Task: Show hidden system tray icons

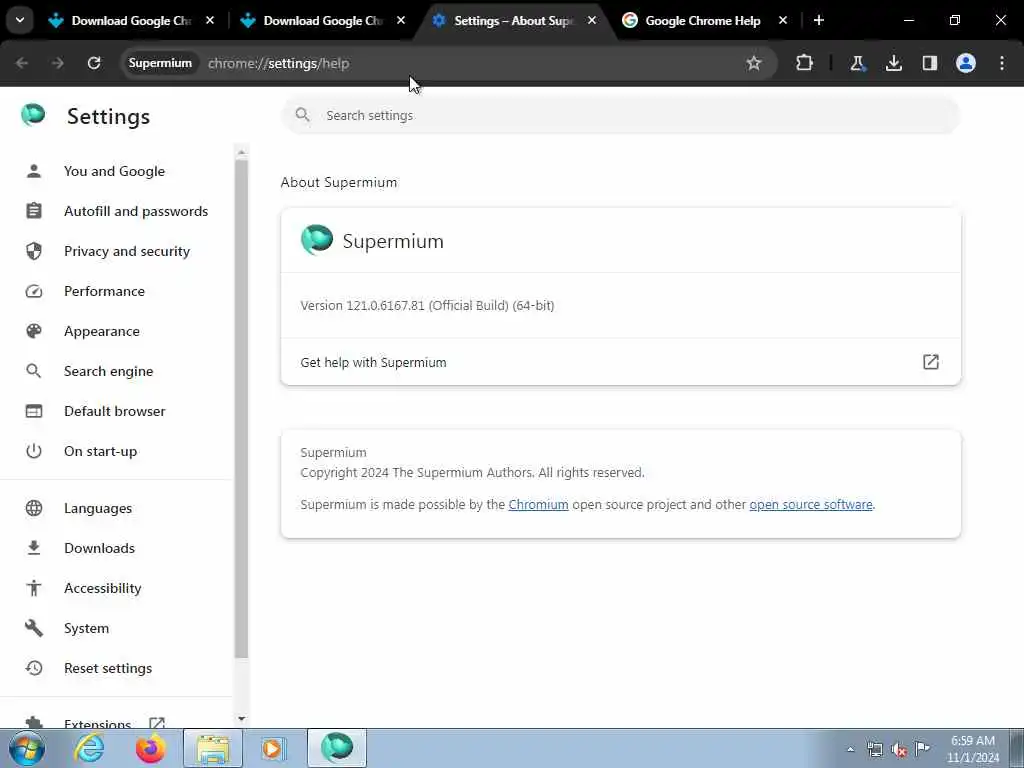Action: [x=850, y=749]
